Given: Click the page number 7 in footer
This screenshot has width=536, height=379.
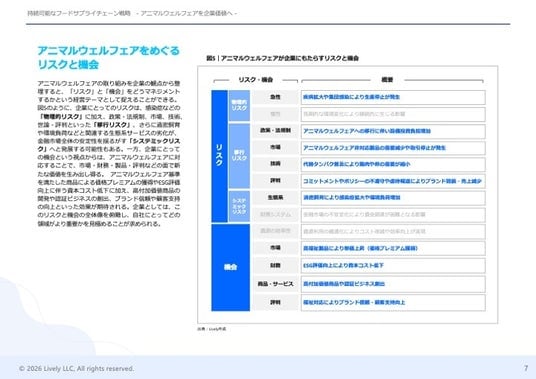Looking at the screenshot, I should (x=526, y=368).
